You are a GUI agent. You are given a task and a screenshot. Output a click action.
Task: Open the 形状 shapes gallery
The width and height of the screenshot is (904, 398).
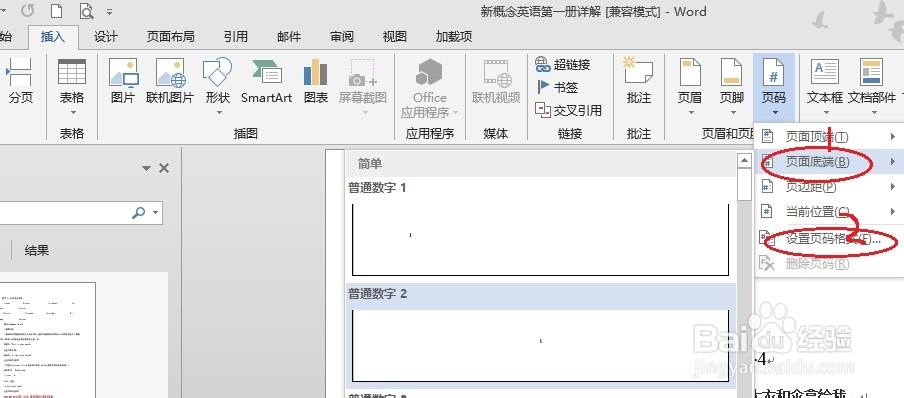(217, 87)
